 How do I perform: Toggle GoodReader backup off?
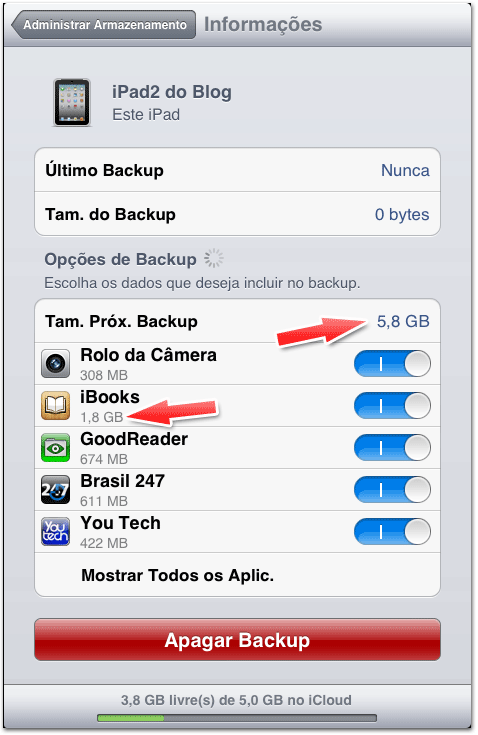click(392, 448)
